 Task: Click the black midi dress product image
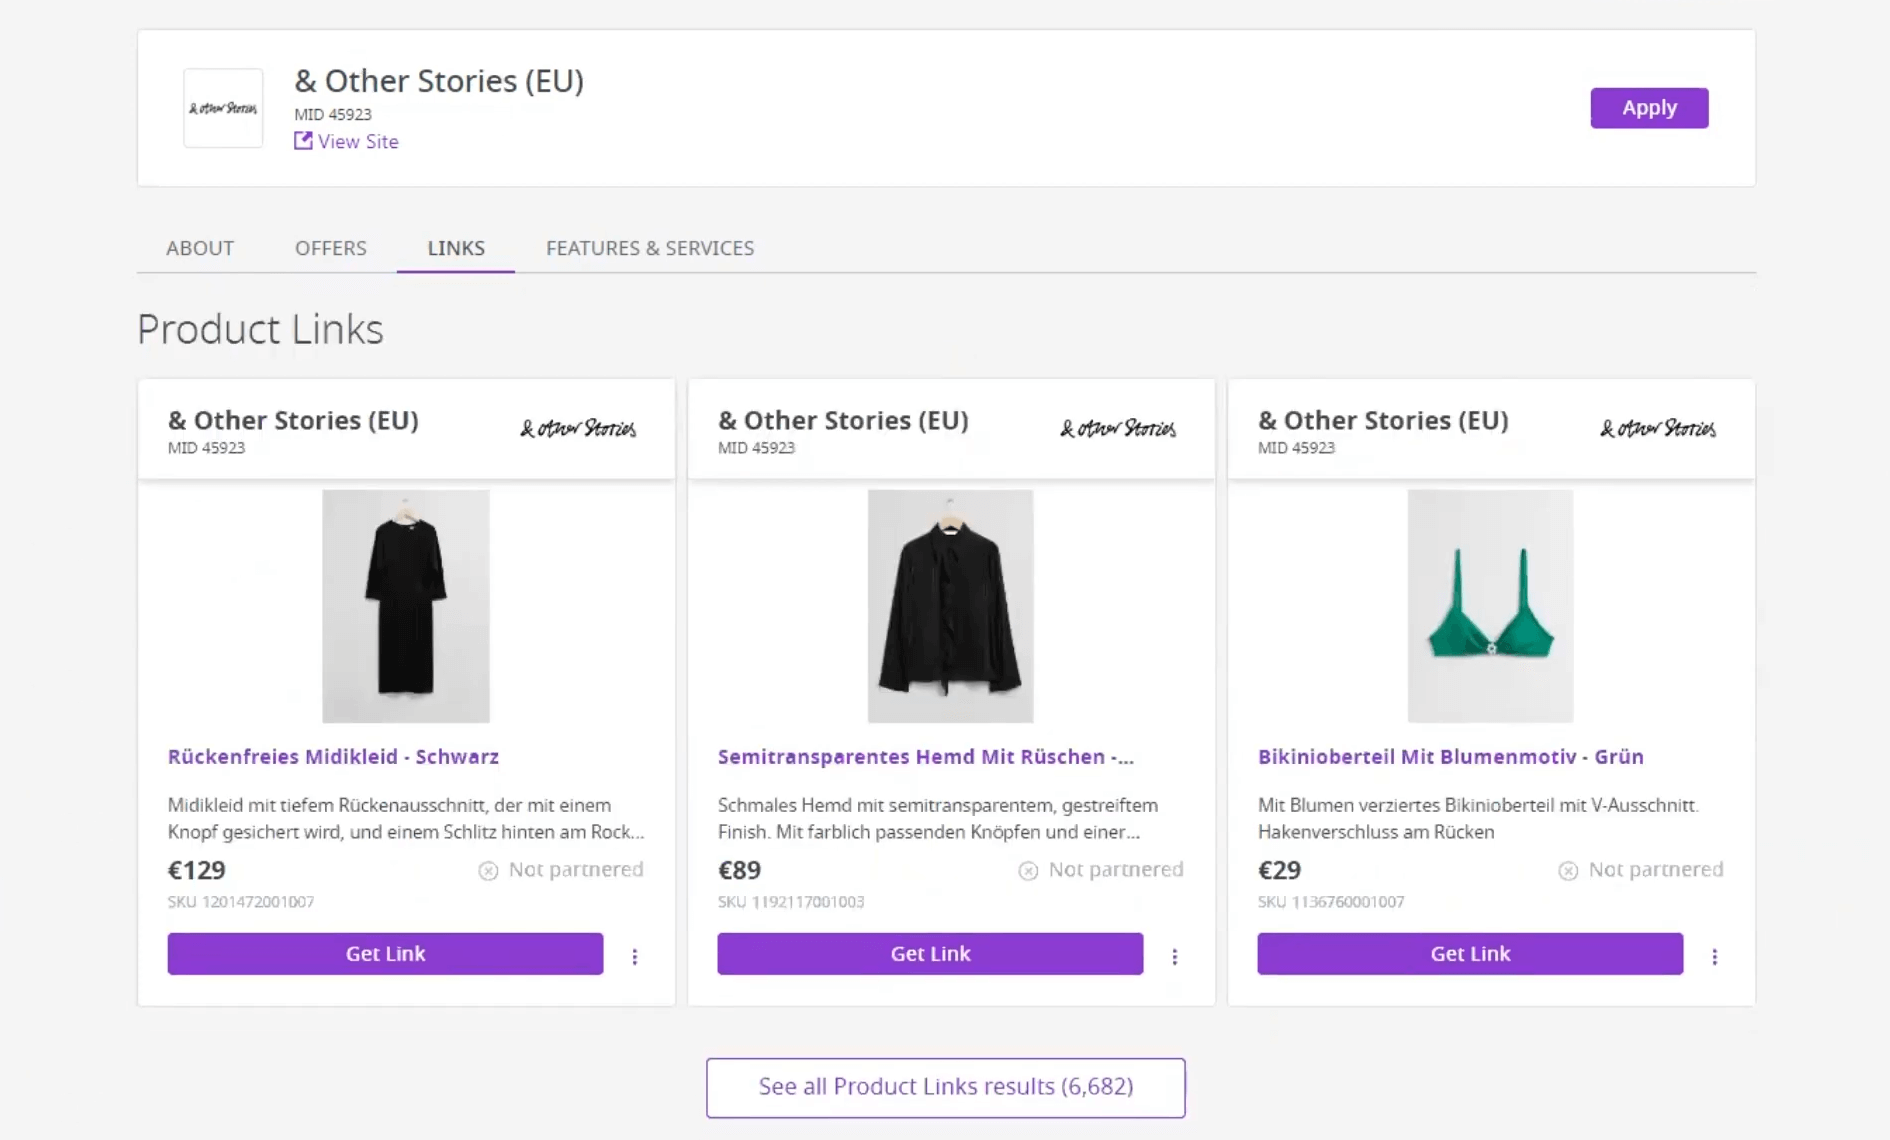tap(406, 606)
